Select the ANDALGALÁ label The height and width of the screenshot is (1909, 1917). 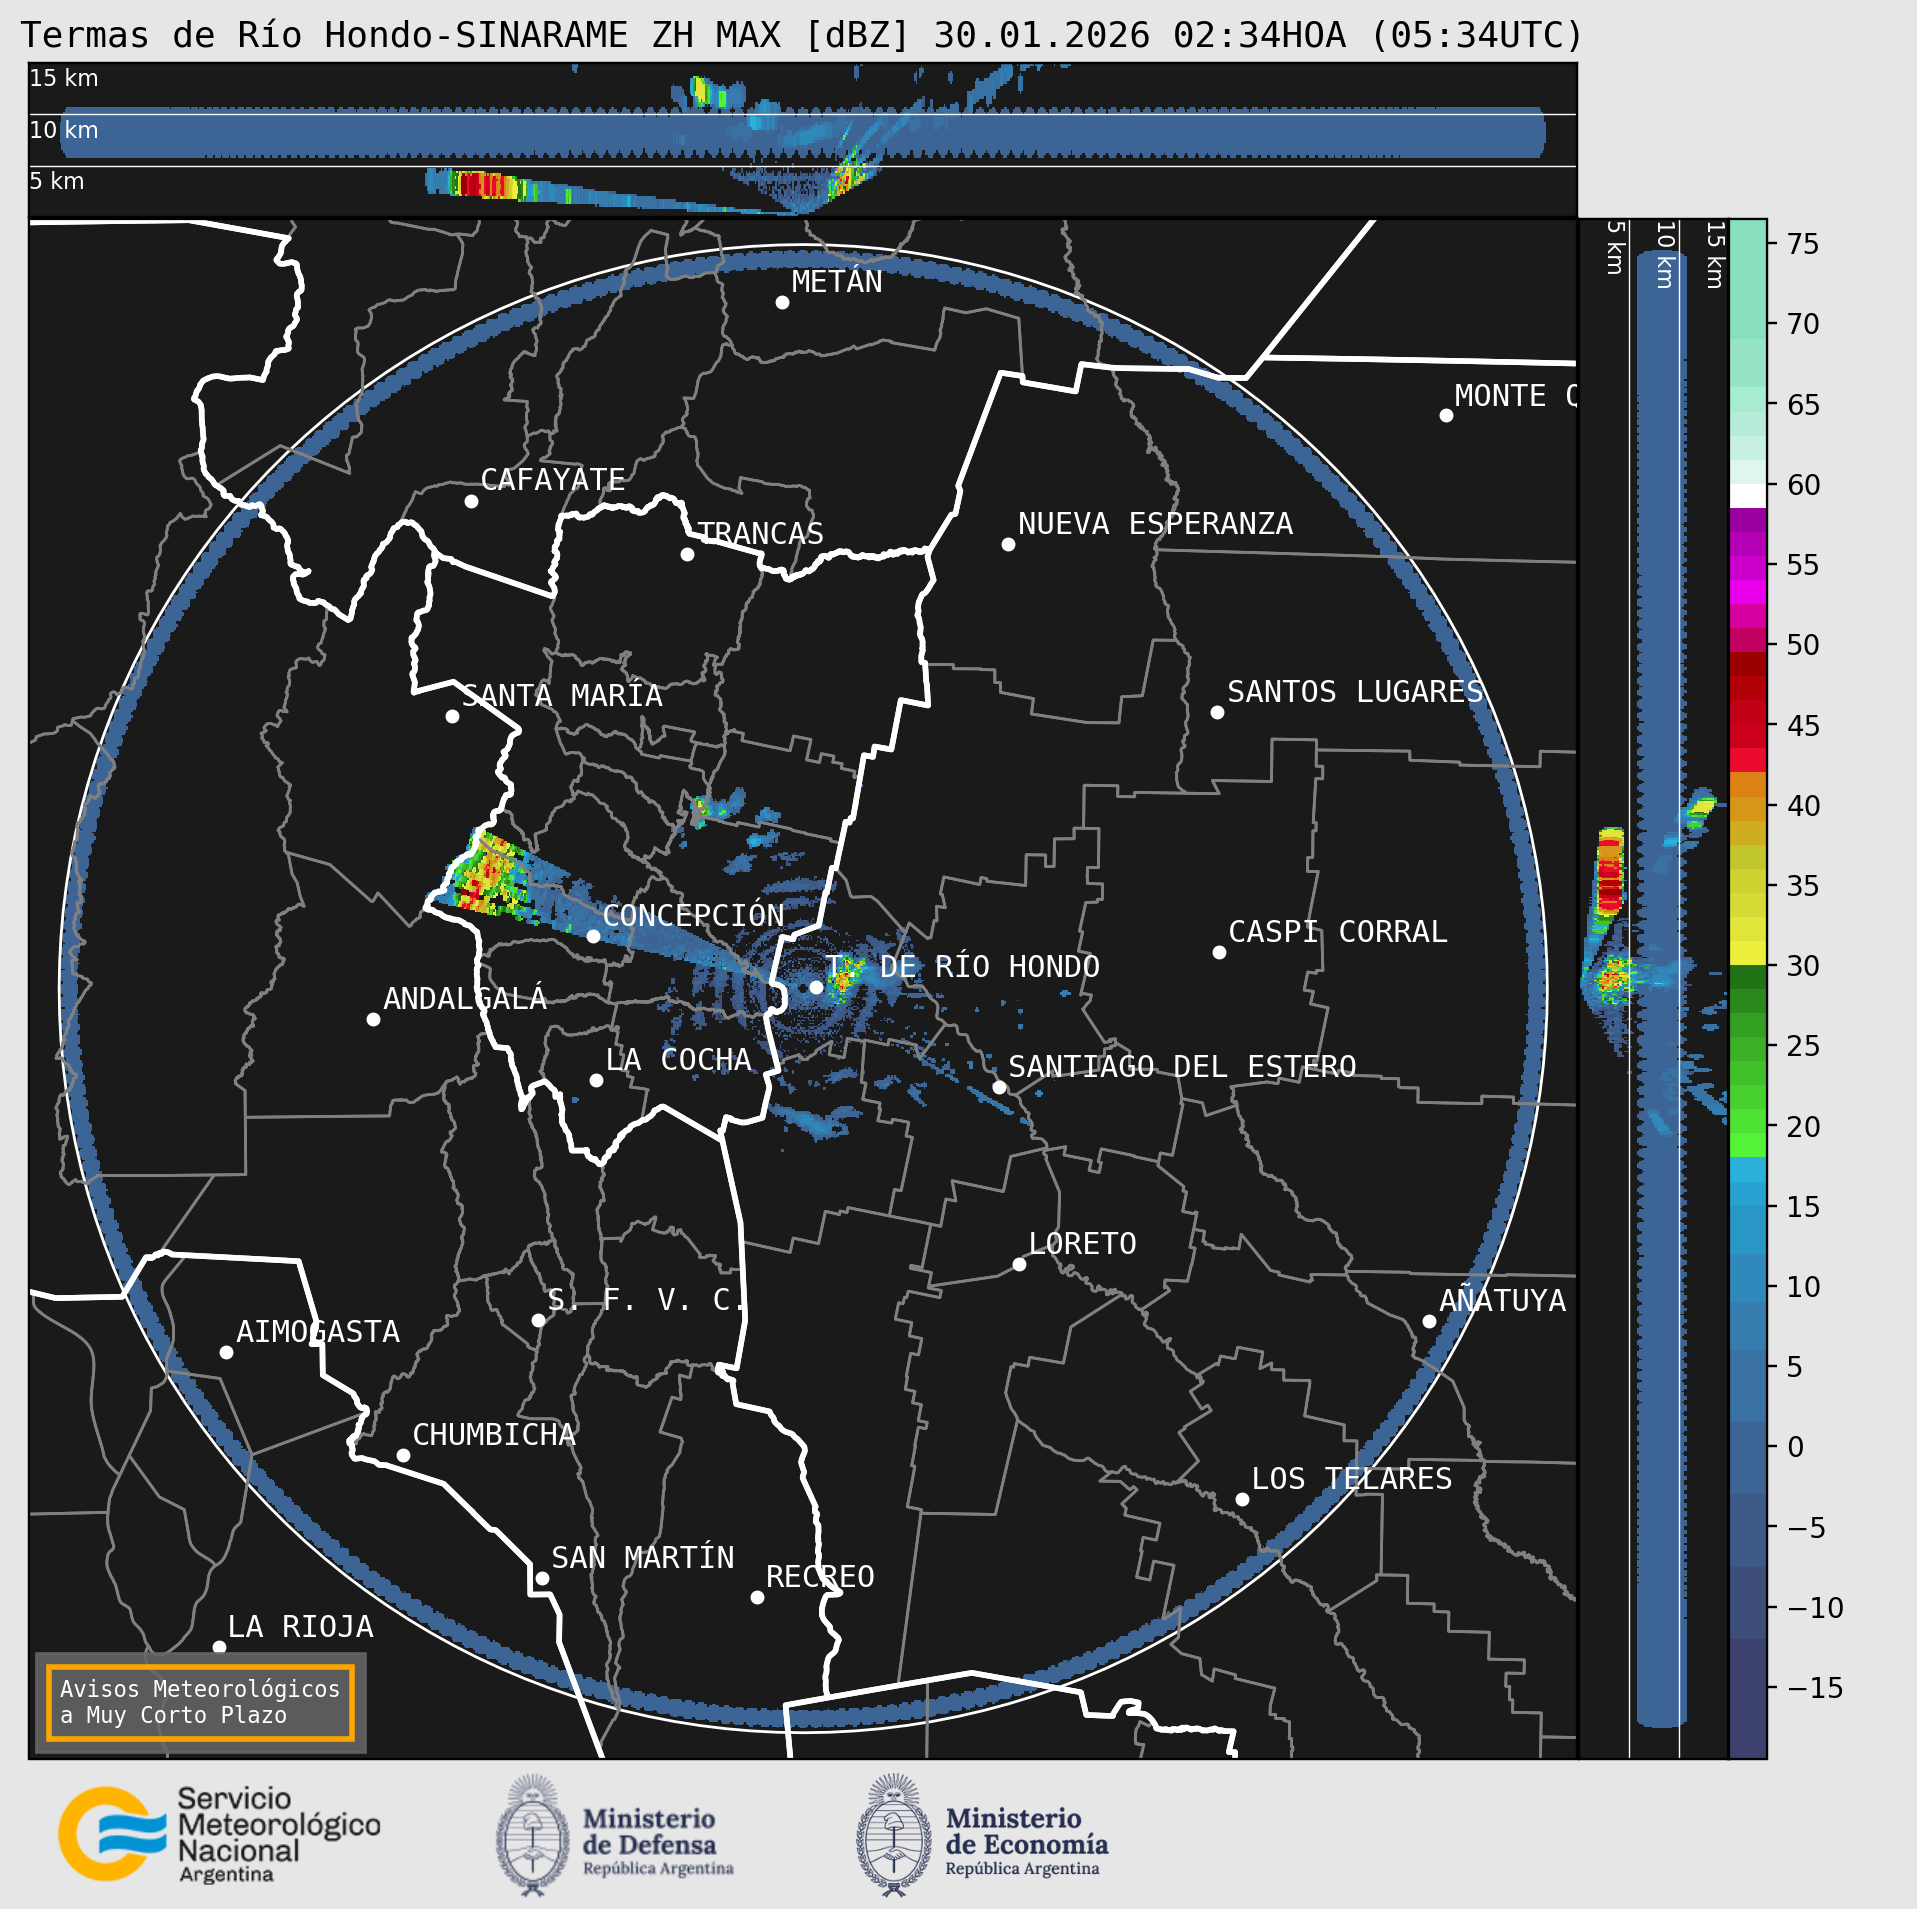pyautogui.click(x=465, y=998)
